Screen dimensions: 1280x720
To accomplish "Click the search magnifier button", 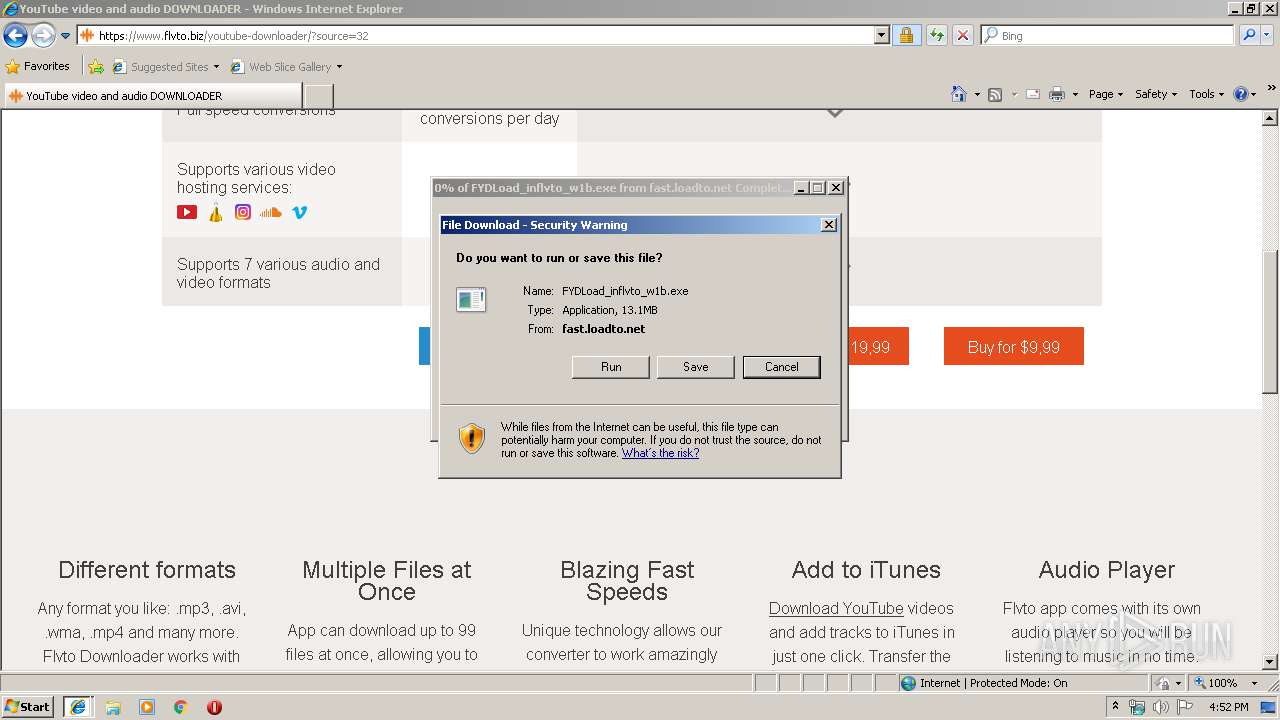I will tap(1248, 36).
